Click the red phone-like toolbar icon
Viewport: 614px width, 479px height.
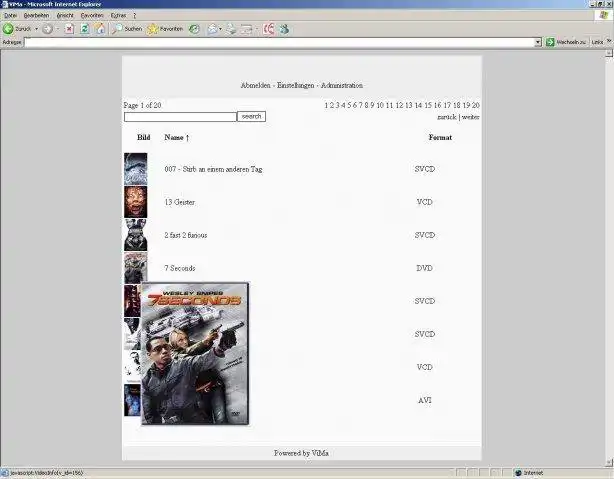click(269, 29)
